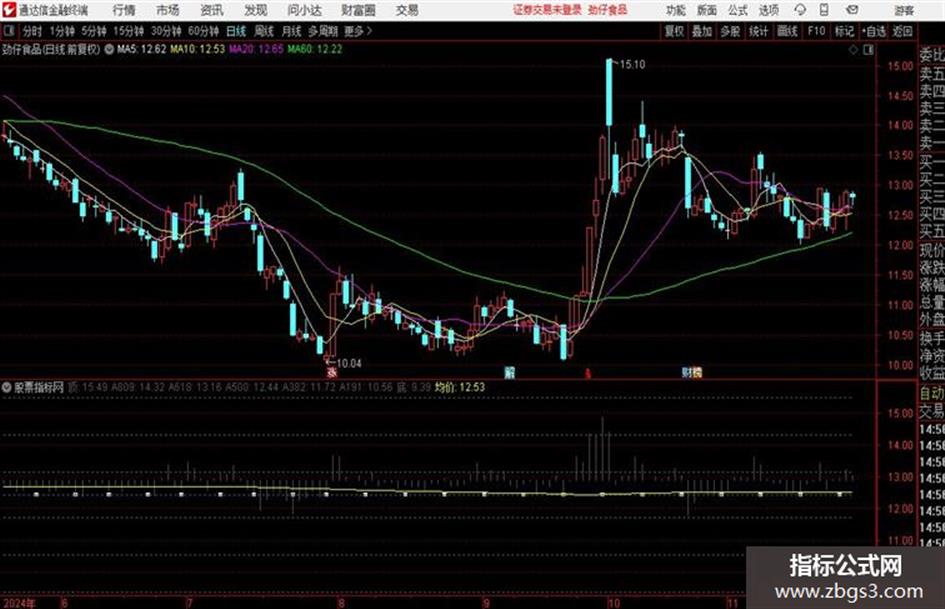This screenshot has width=945, height=609.
Task: Switch to 分时 period tab
Action: coord(33,31)
